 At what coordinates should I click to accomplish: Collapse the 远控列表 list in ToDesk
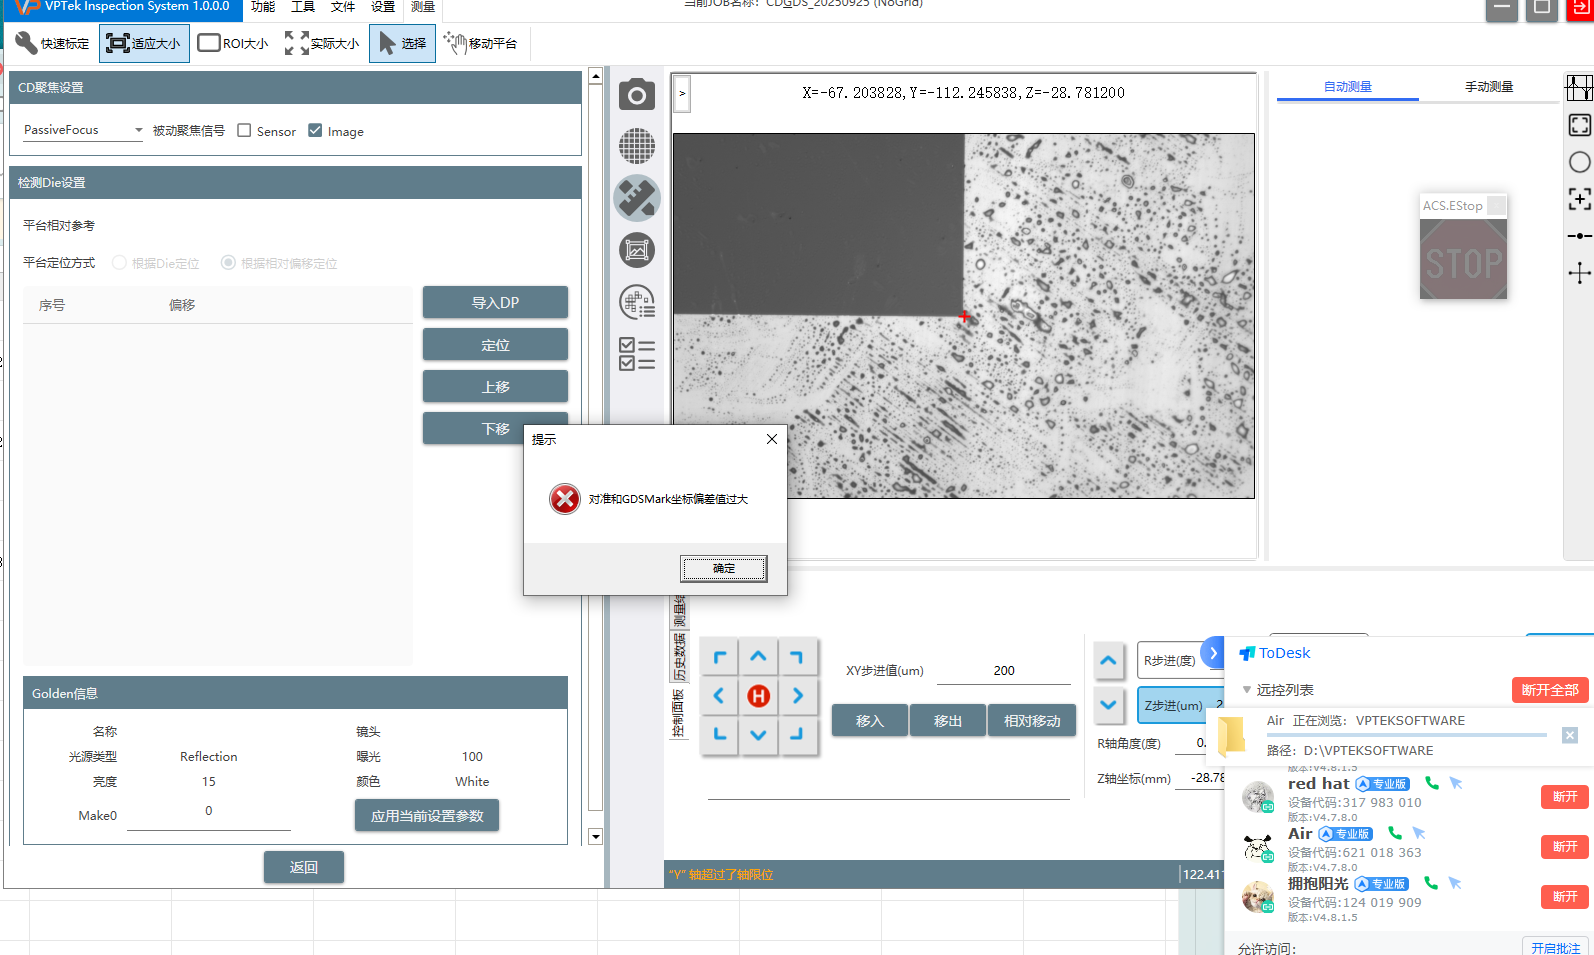pyautogui.click(x=1246, y=690)
